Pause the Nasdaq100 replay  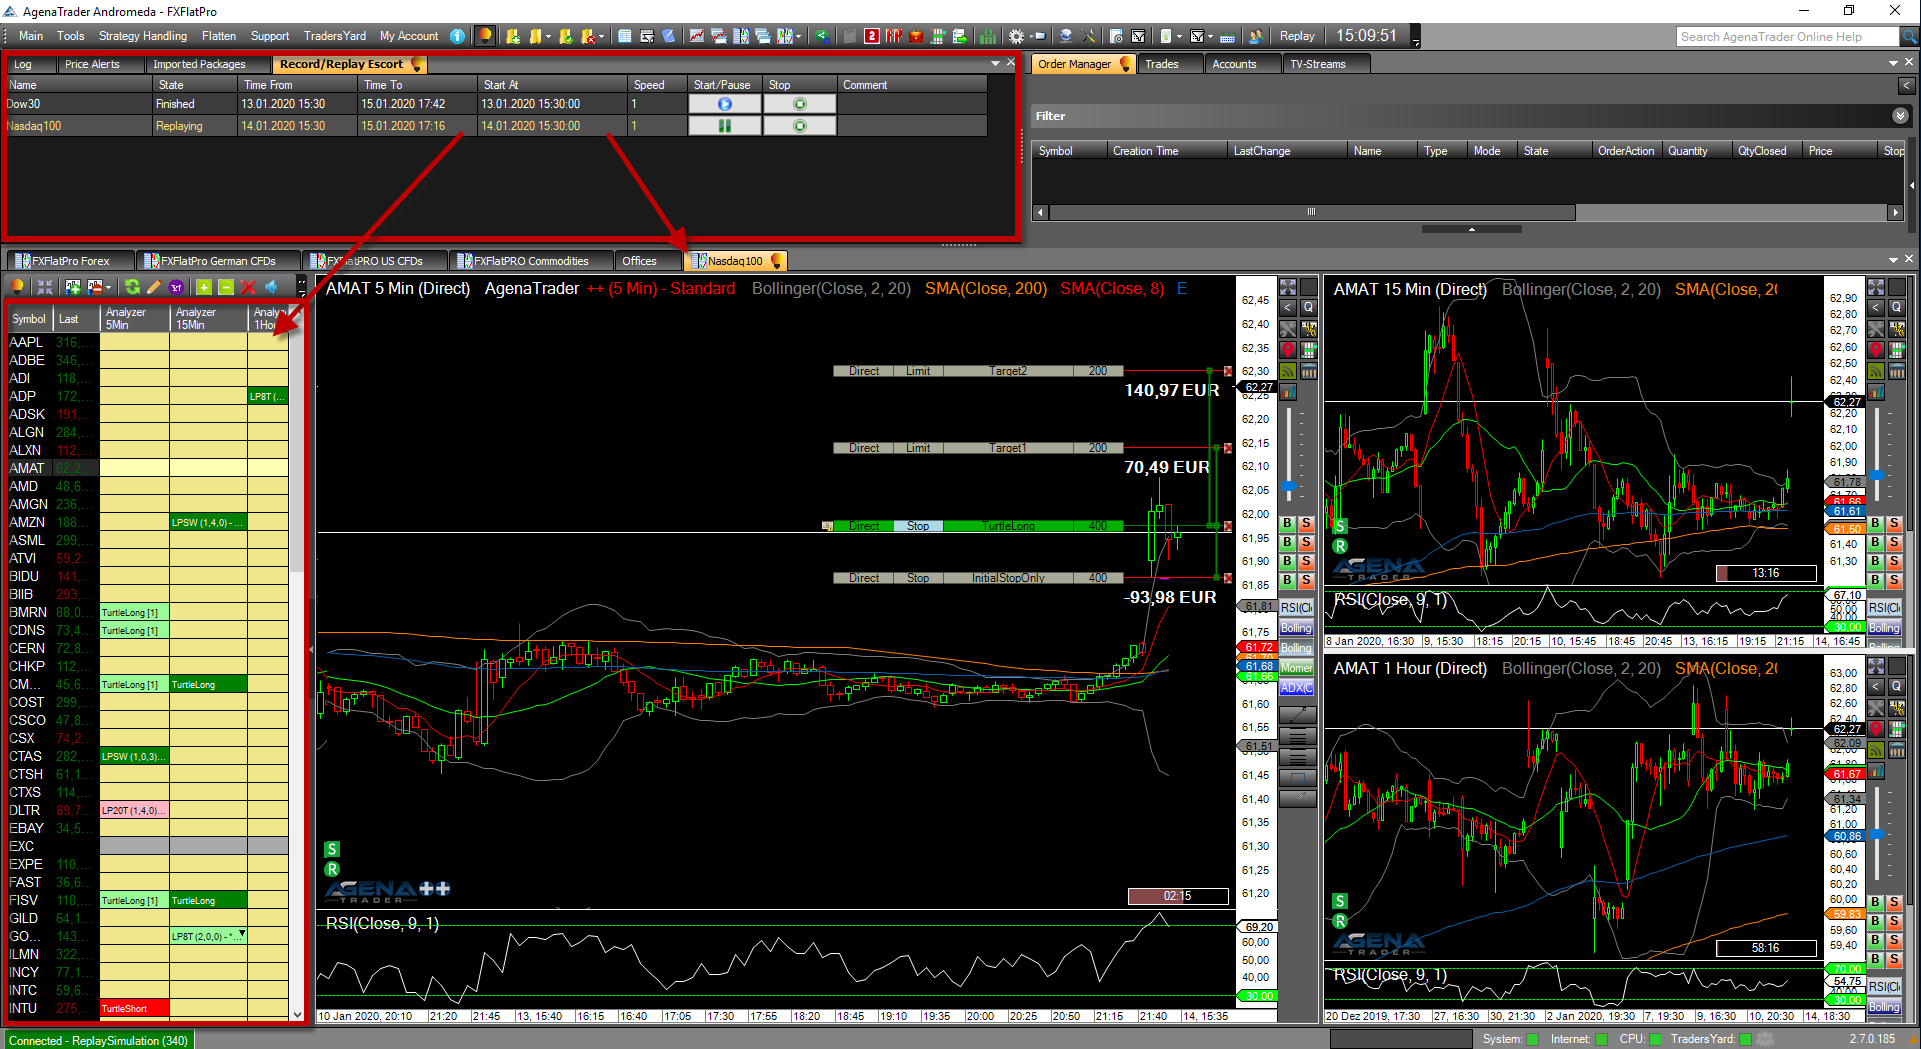click(725, 126)
